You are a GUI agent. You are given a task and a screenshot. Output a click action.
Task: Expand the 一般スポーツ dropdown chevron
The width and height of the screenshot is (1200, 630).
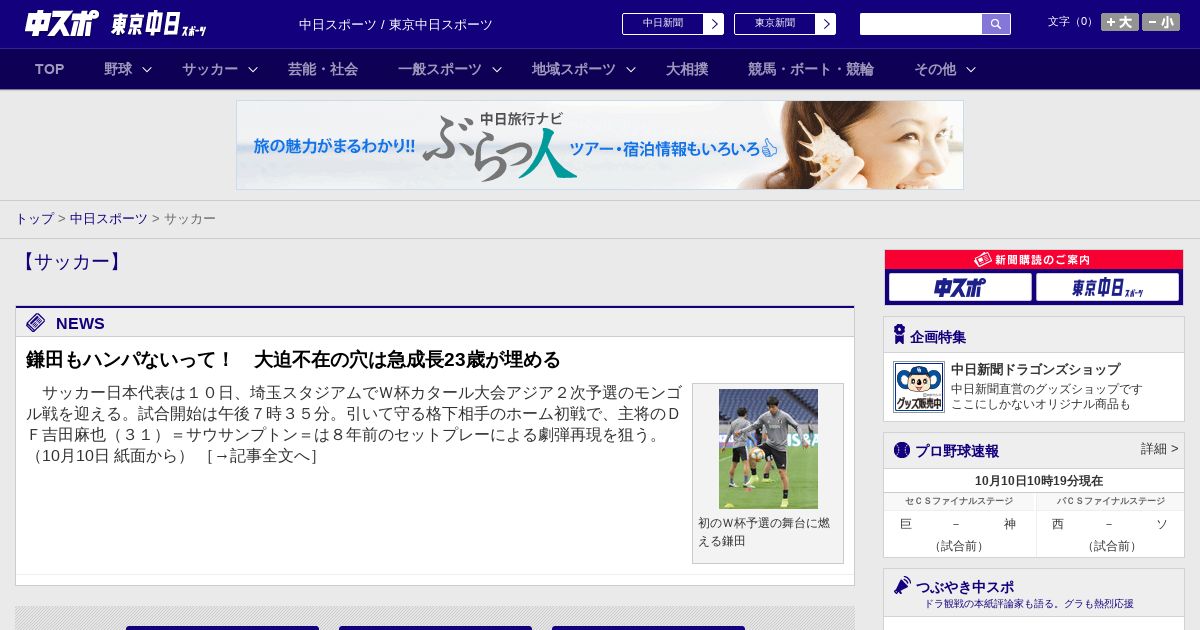pos(497,69)
